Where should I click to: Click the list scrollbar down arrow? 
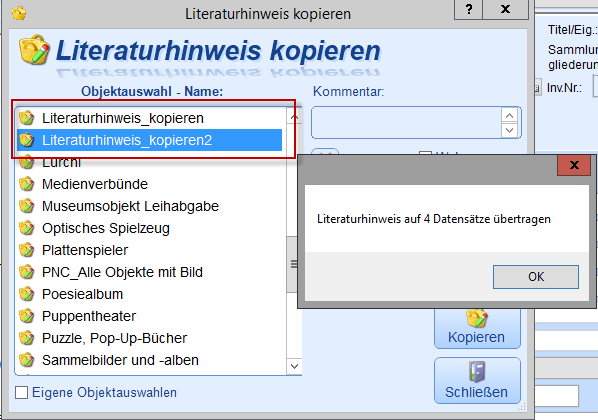(294, 366)
